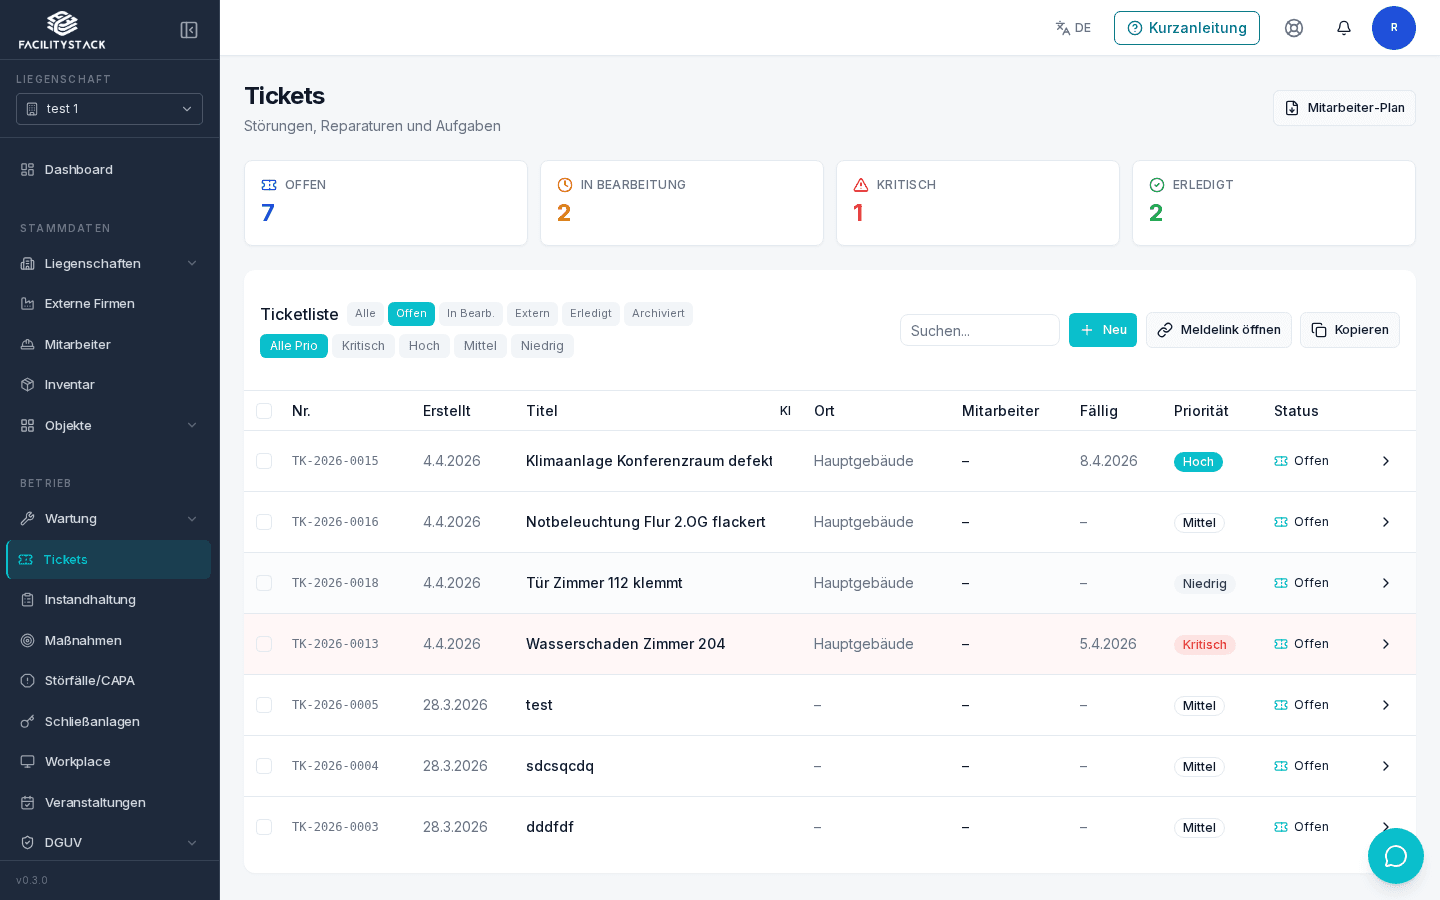This screenshot has height=900, width=1440.
Task: Open row arrow for TK-2026-0005
Action: click(1386, 705)
